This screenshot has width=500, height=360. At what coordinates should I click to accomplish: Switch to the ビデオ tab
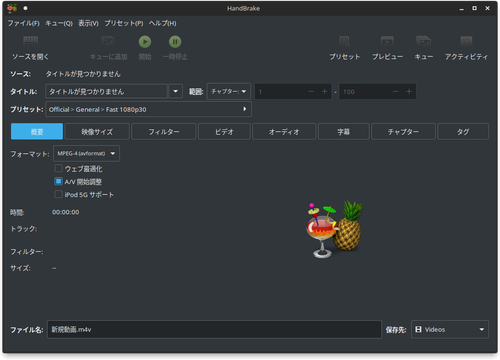[224, 132]
